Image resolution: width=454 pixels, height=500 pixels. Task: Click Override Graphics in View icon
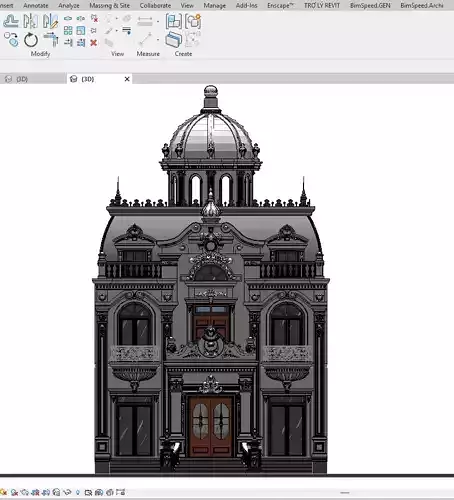tap(127, 18)
